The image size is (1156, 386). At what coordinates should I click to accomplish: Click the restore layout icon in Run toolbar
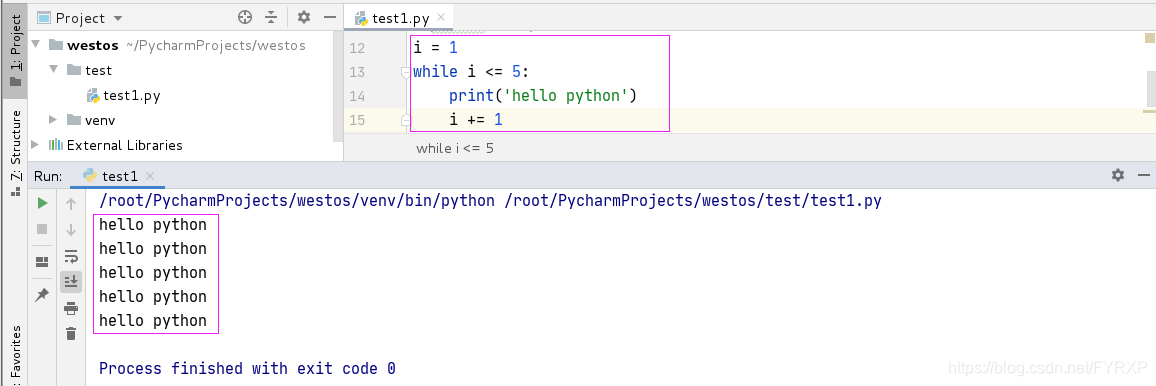(x=42, y=262)
